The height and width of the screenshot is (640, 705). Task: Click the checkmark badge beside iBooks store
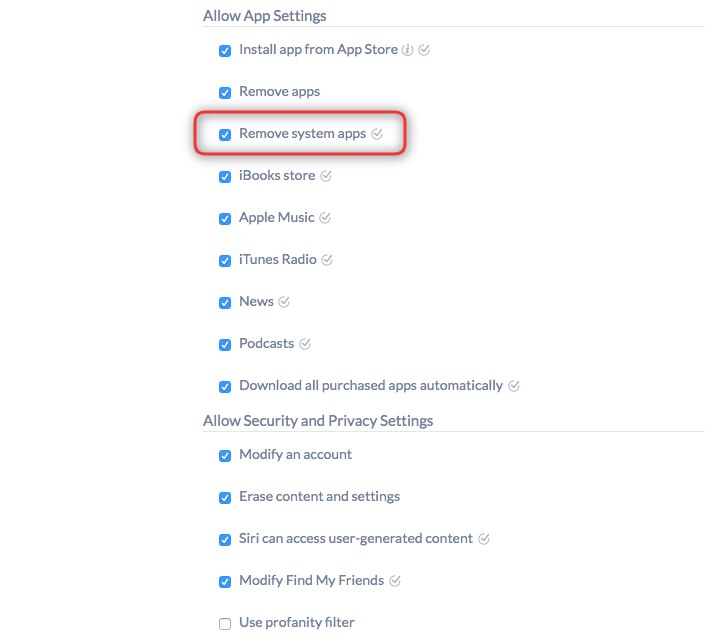(x=326, y=176)
